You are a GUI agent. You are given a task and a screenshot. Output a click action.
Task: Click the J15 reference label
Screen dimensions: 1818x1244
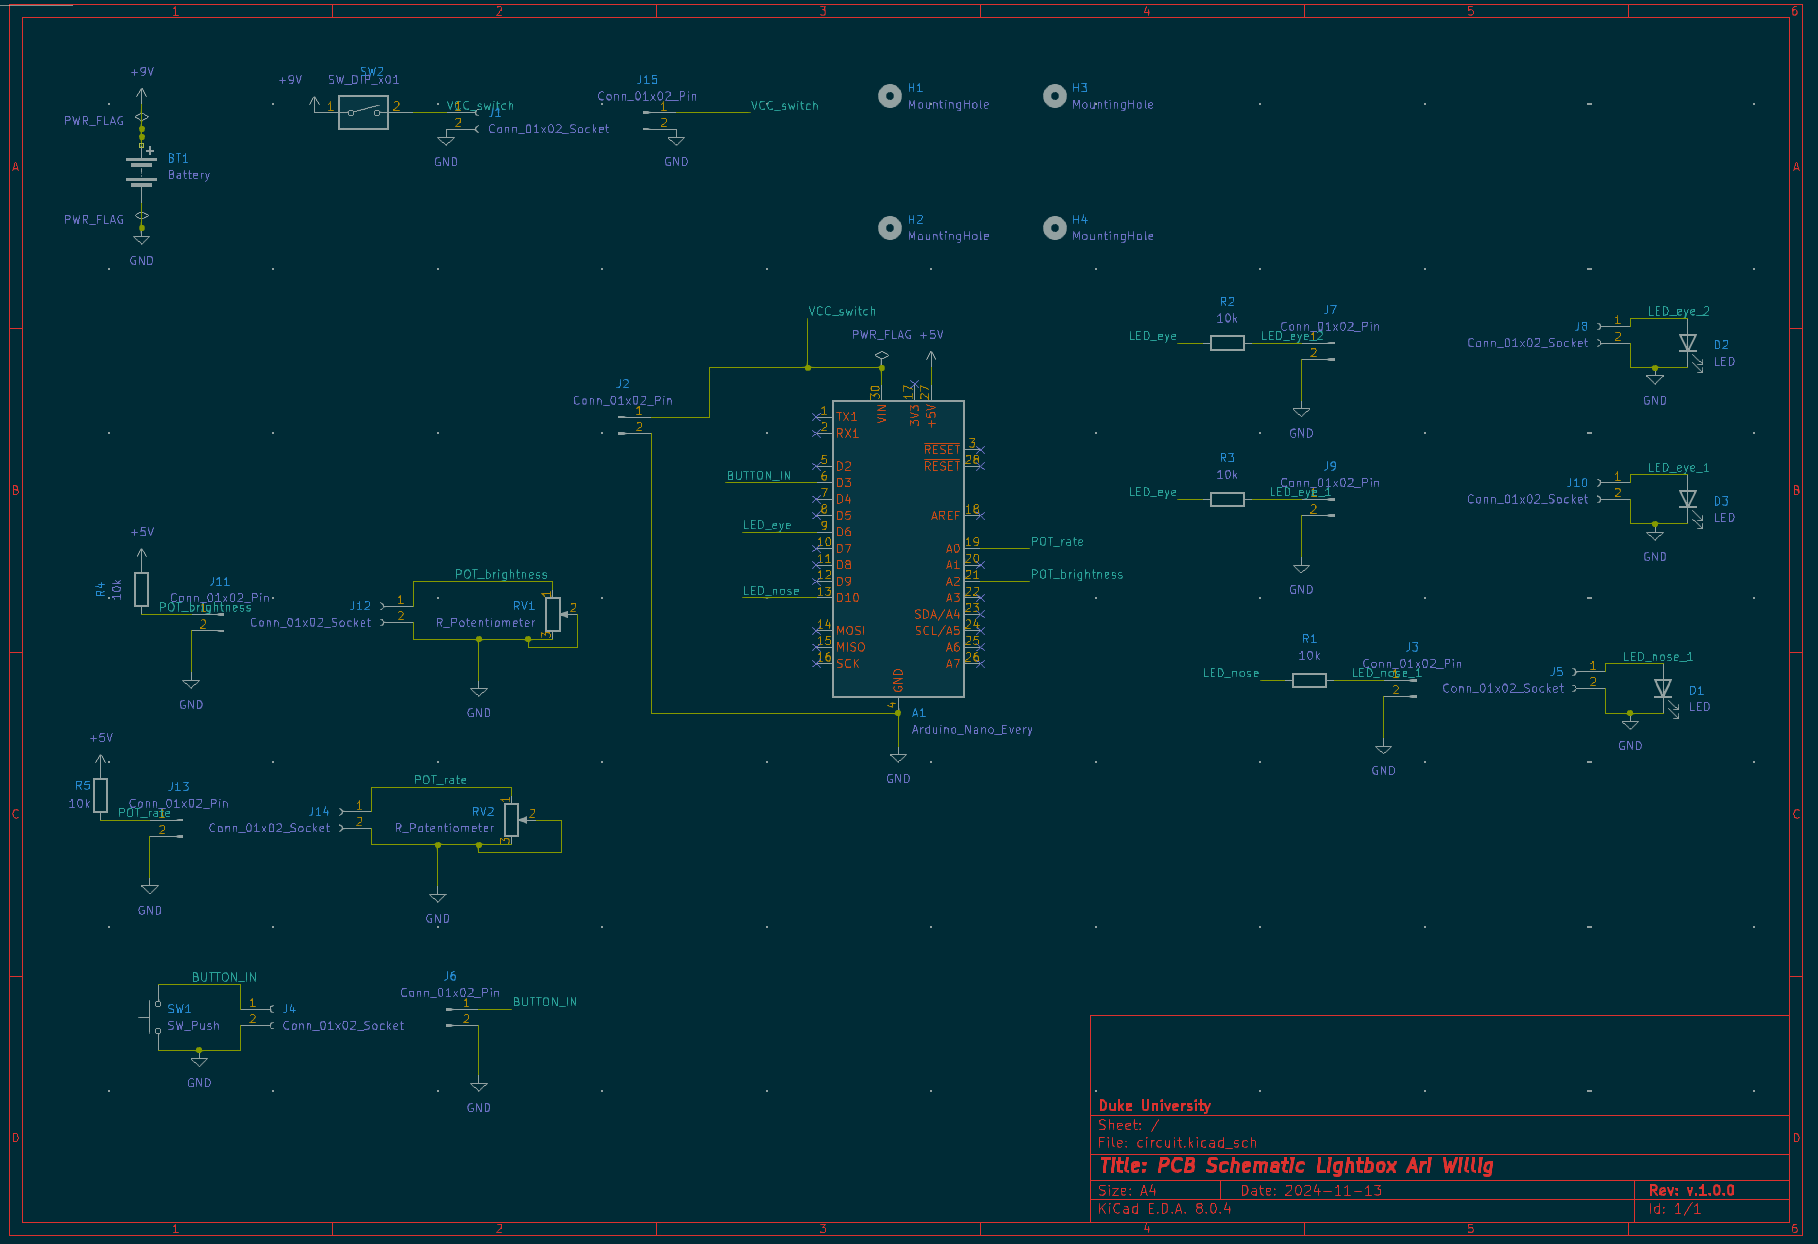click(647, 80)
